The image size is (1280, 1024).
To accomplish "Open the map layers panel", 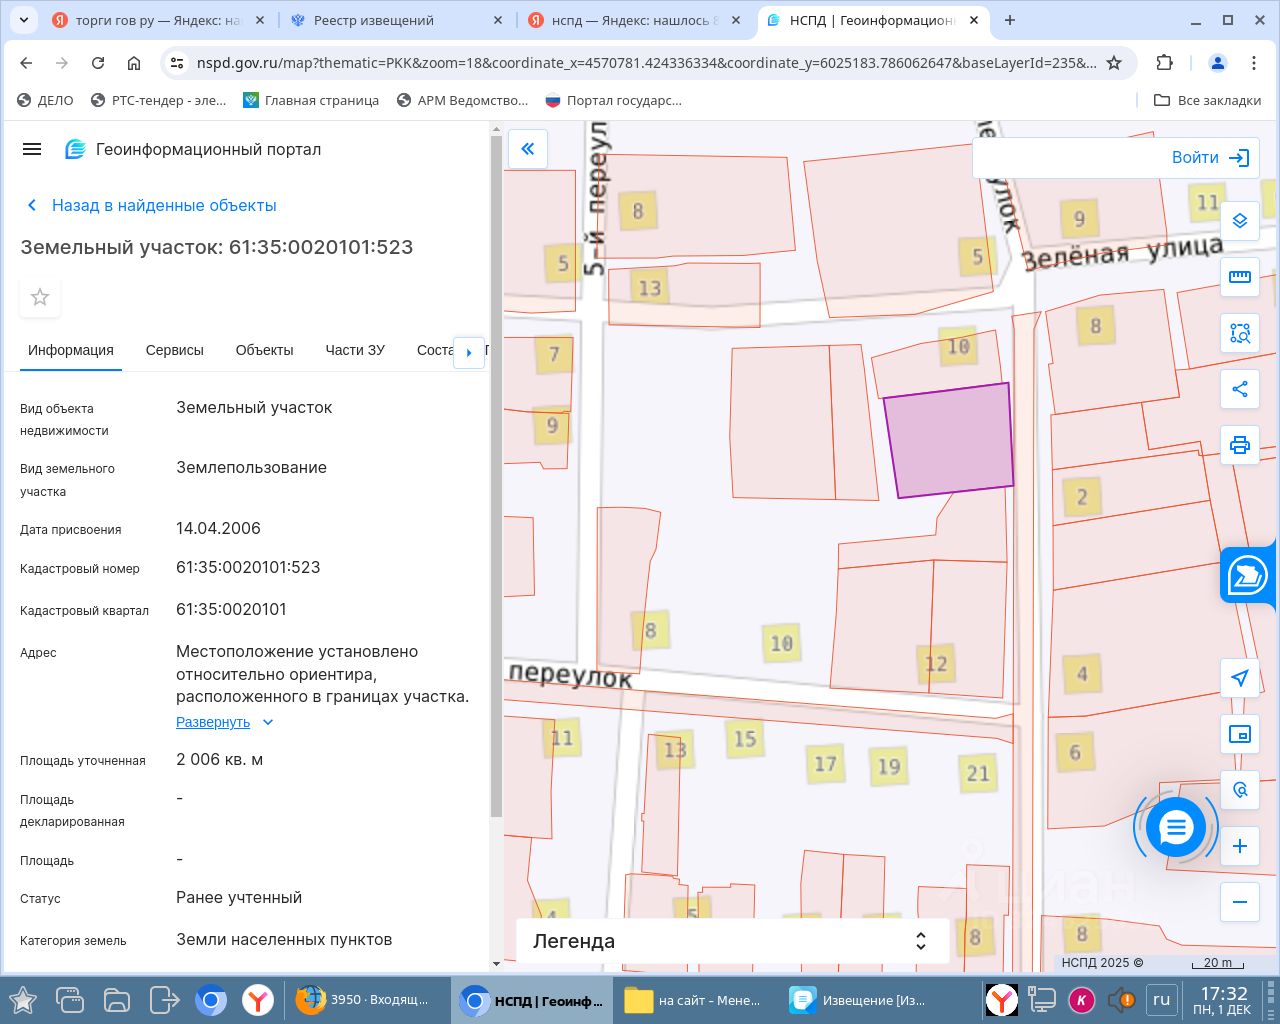I will click(1240, 221).
